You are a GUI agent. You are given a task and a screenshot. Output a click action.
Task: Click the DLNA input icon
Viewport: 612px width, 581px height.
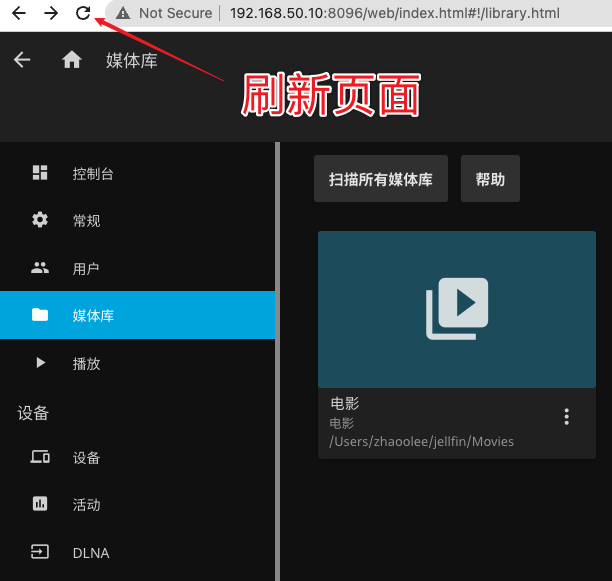tap(40, 552)
